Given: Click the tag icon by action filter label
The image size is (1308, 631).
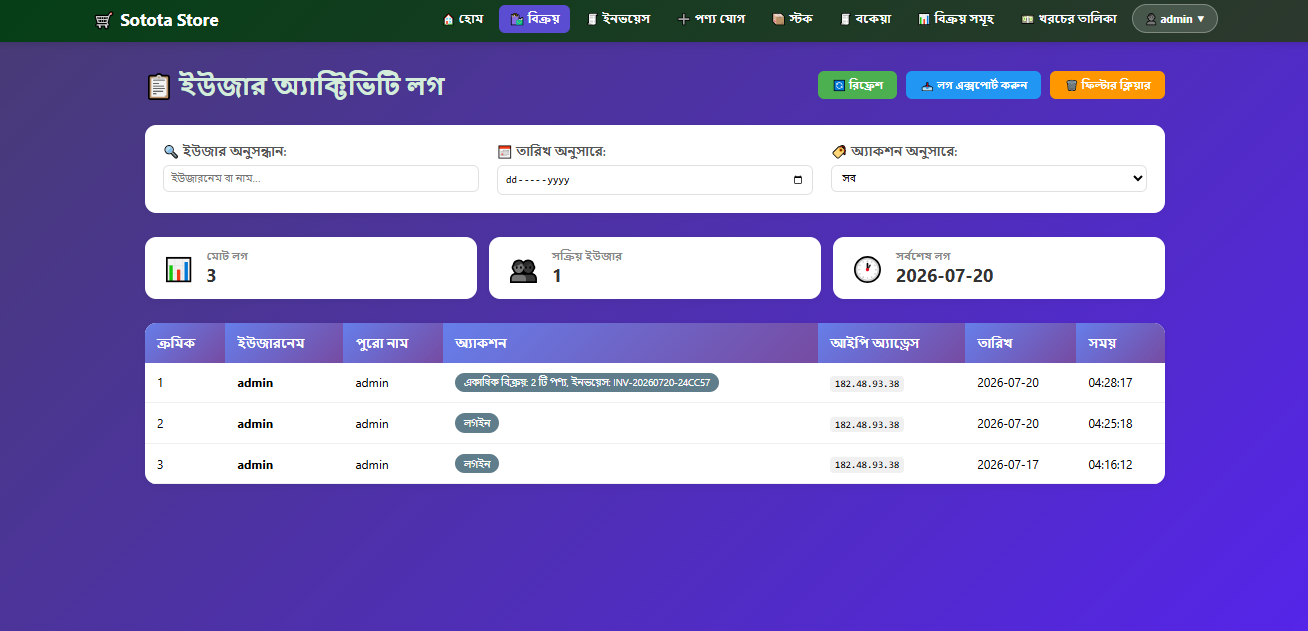Looking at the screenshot, I should tap(839, 152).
